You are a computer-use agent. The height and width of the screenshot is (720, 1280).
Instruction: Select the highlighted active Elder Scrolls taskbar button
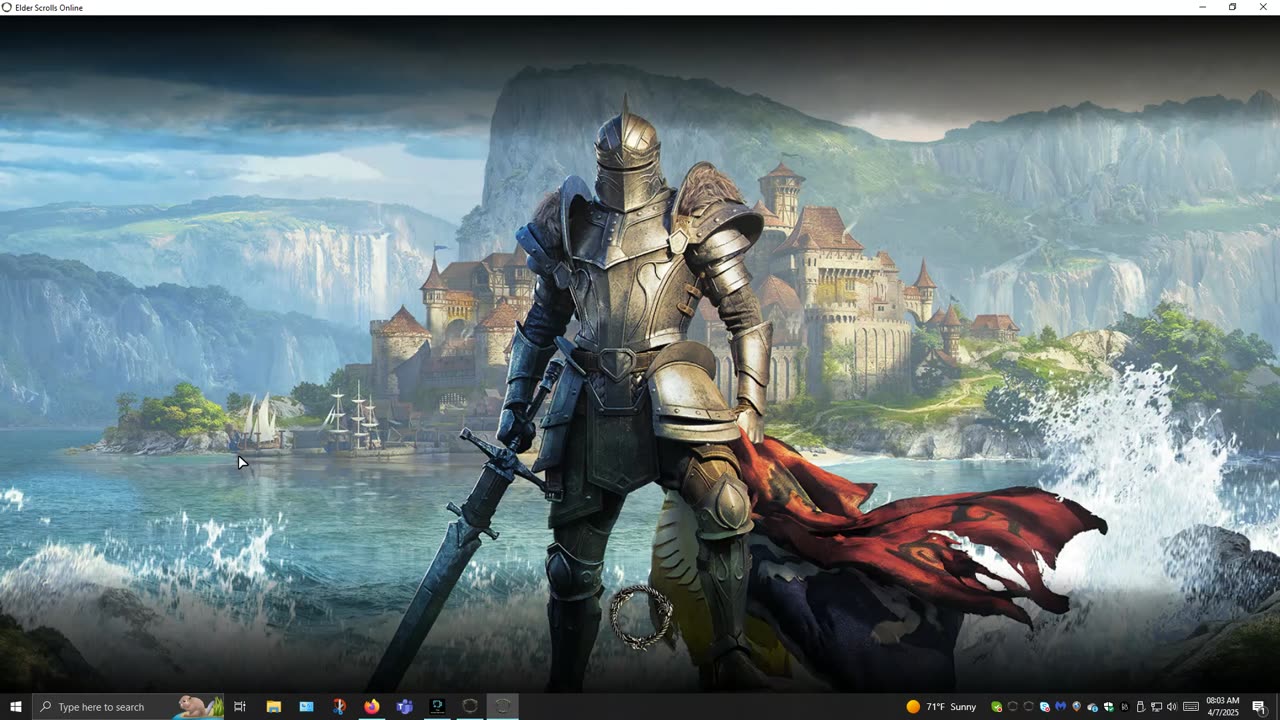pyautogui.click(x=503, y=707)
